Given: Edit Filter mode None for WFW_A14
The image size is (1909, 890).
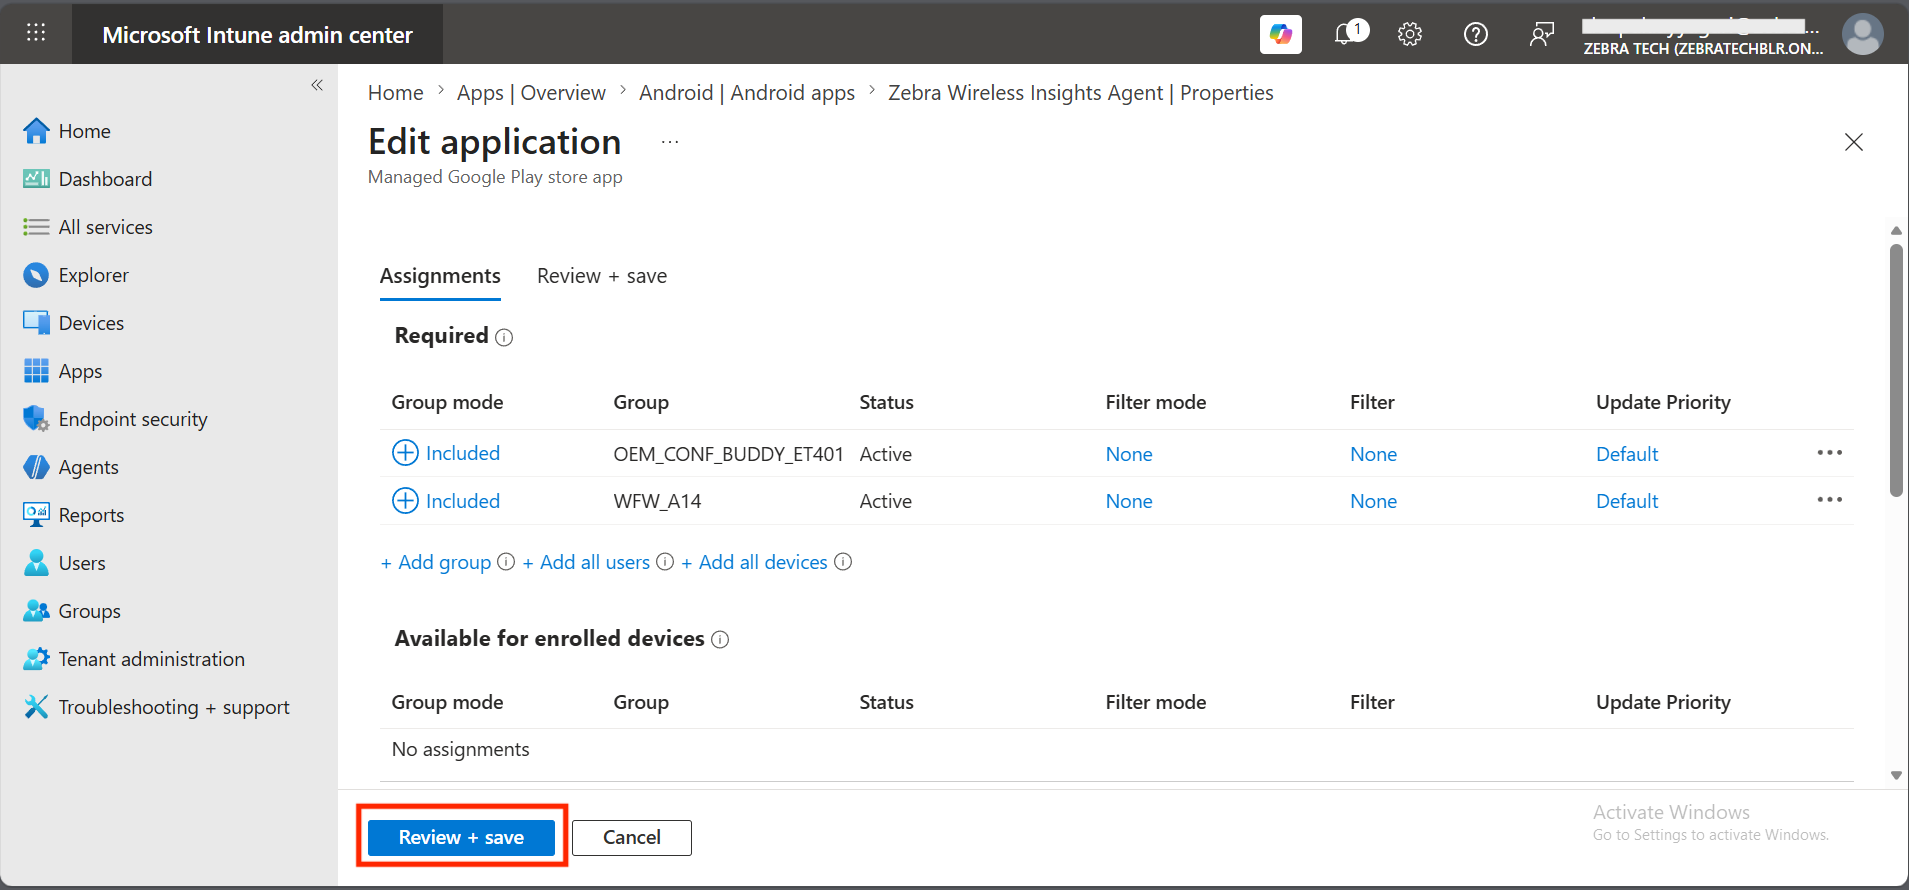Looking at the screenshot, I should click(x=1129, y=501).
